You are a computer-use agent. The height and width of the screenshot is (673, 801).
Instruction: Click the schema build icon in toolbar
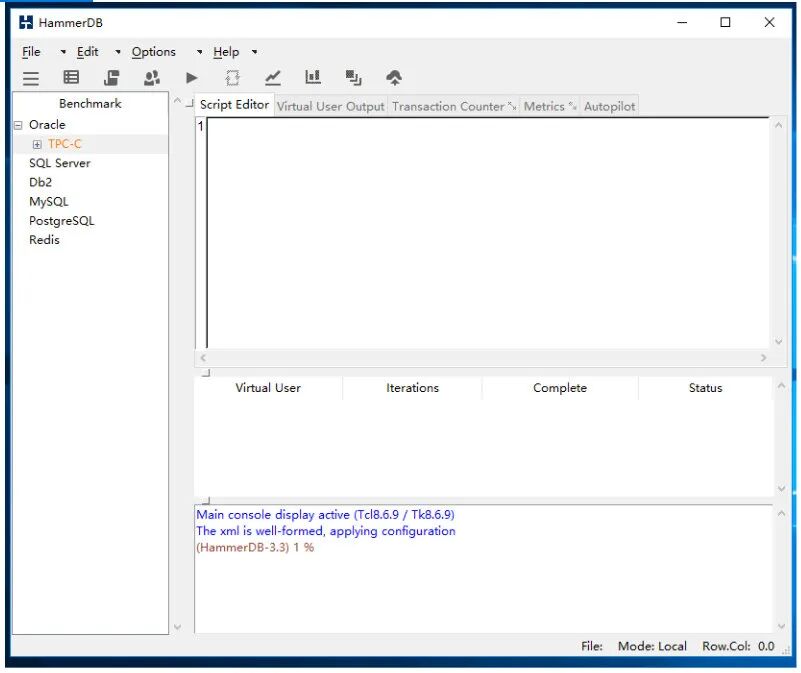pyautogui.click(x=111, y=78)
